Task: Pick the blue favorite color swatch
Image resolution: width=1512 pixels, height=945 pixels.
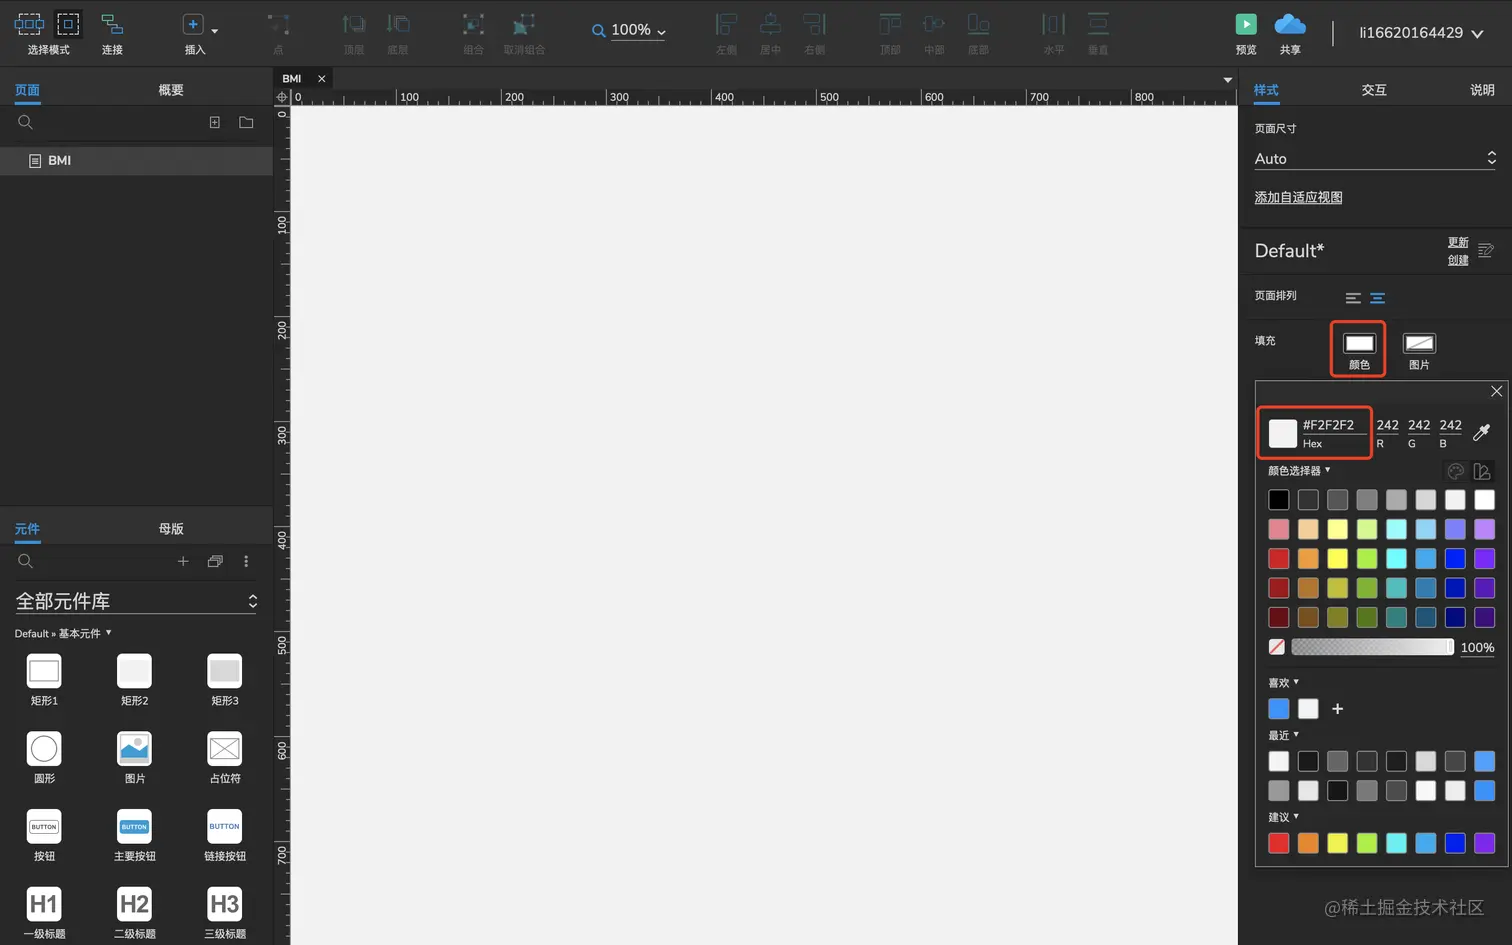Action: pyautogui.click(x=1278, y=709)
